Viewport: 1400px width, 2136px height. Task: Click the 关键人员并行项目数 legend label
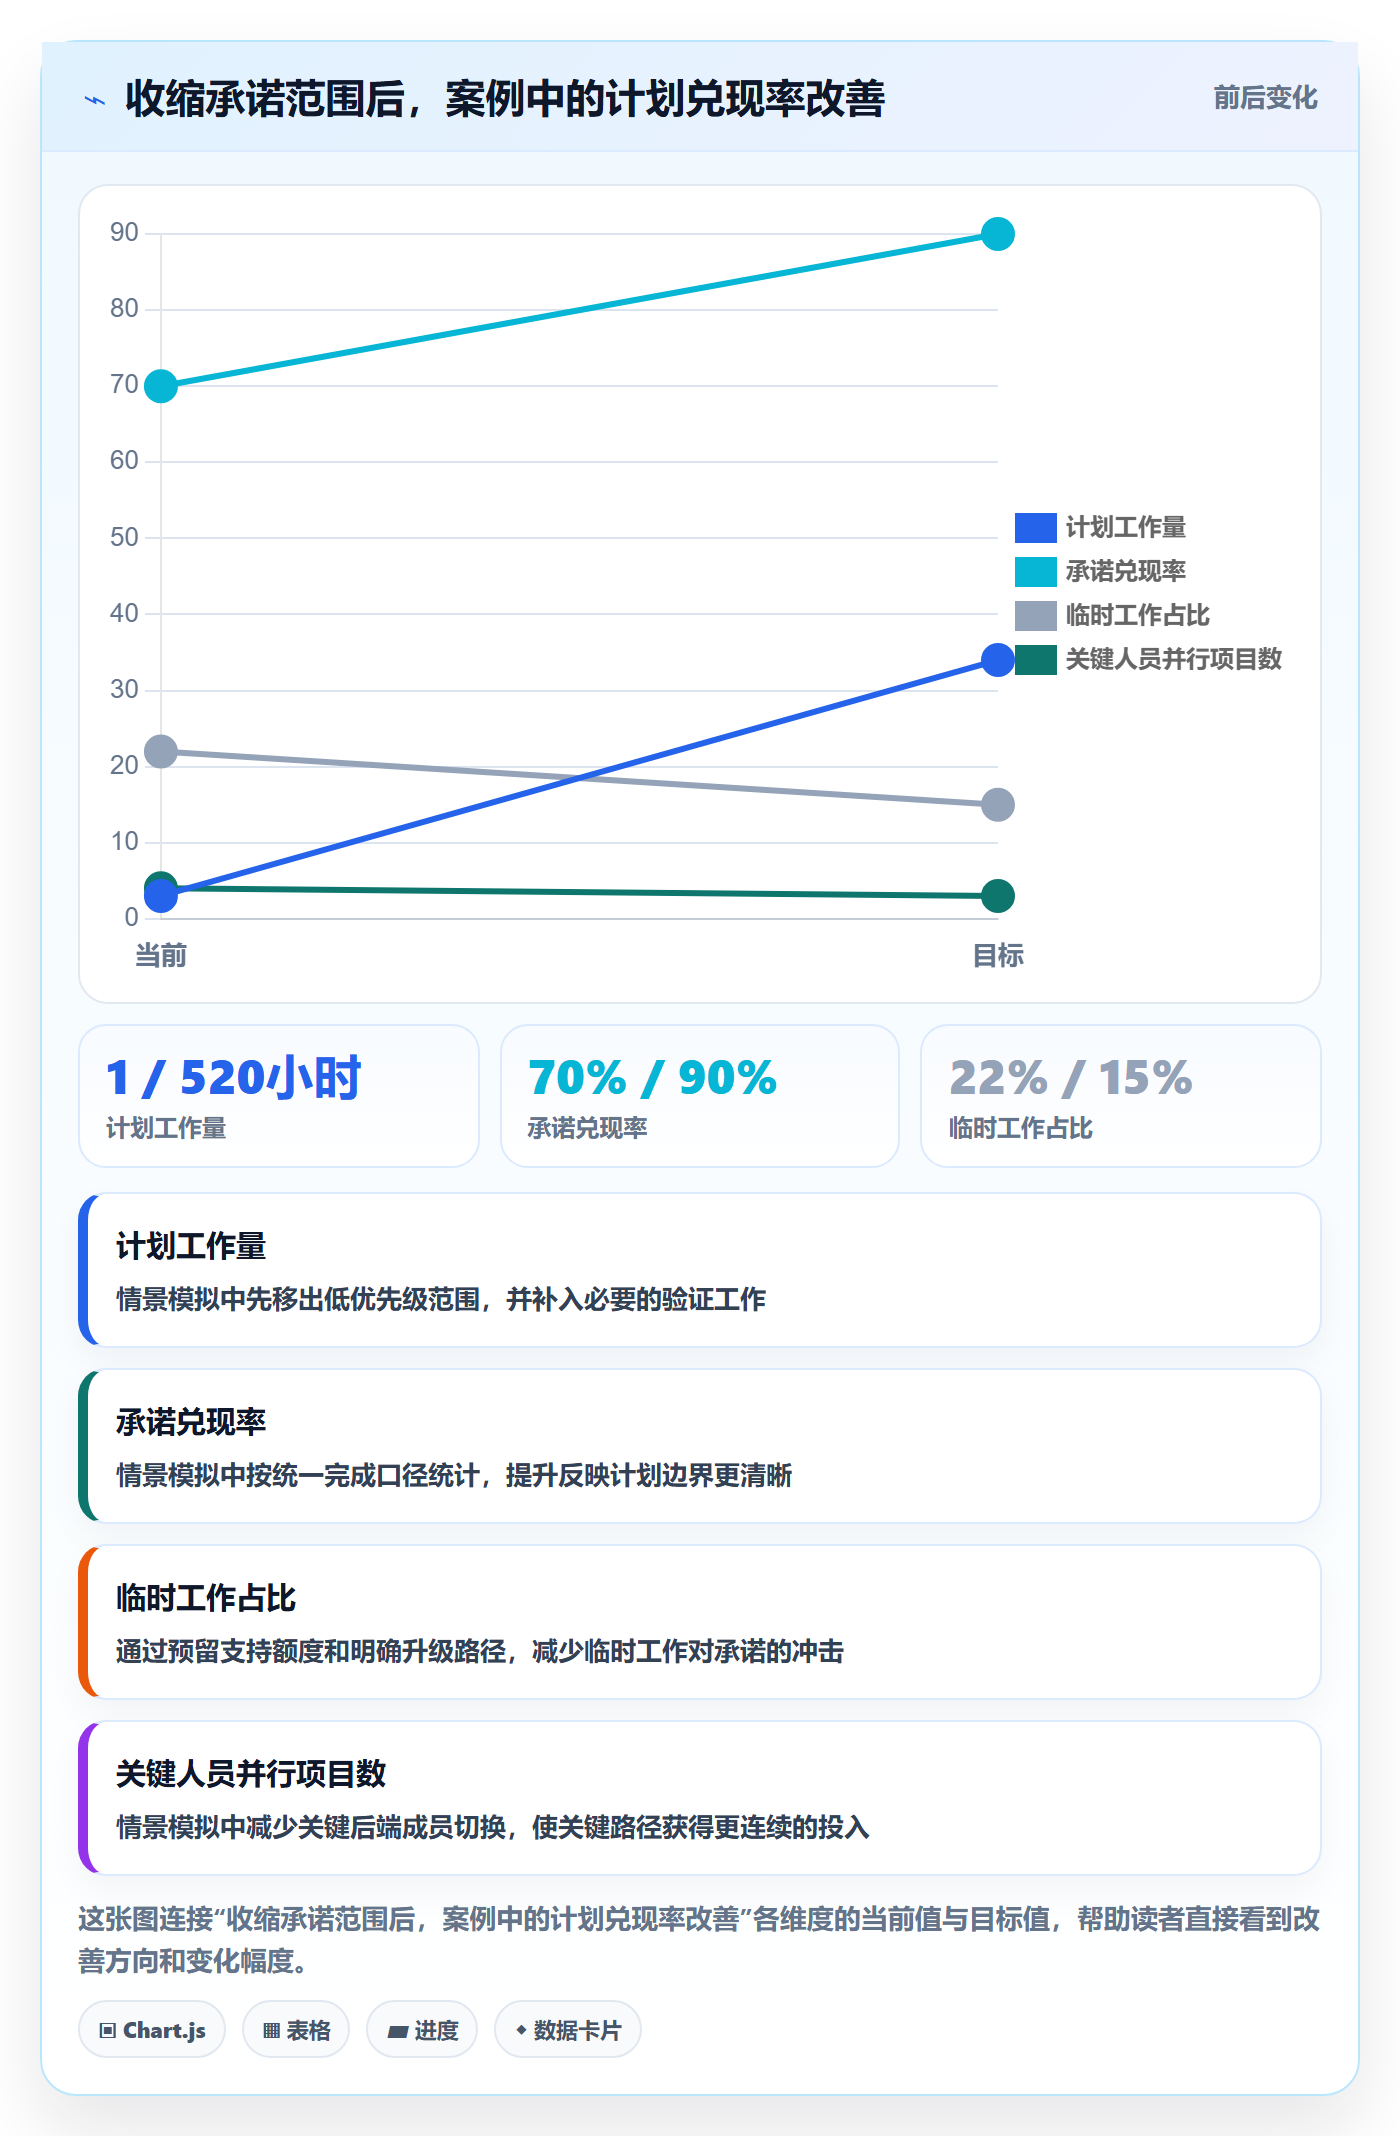pyautogui.click(x=1173, y=659)
